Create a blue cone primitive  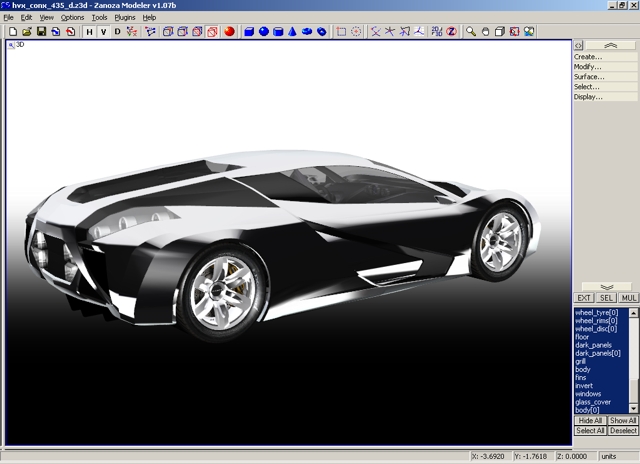(293, 31)
